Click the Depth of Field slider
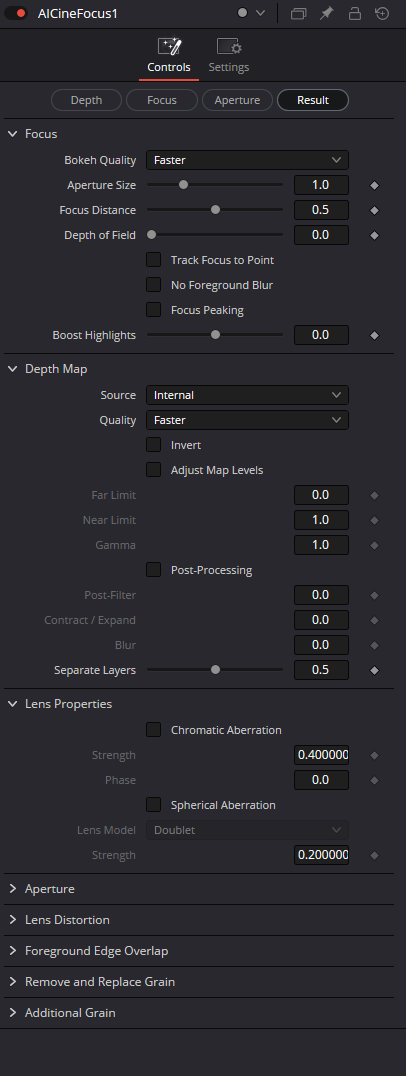This screenshot has width=406, height=1076. [215, 235]
